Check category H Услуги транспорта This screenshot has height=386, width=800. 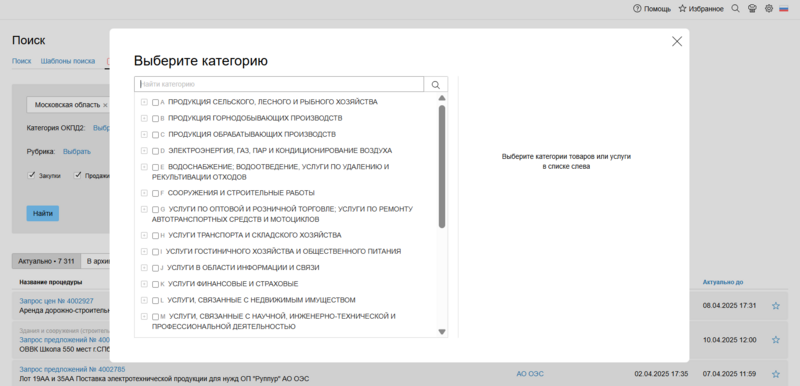click(155, 236)
